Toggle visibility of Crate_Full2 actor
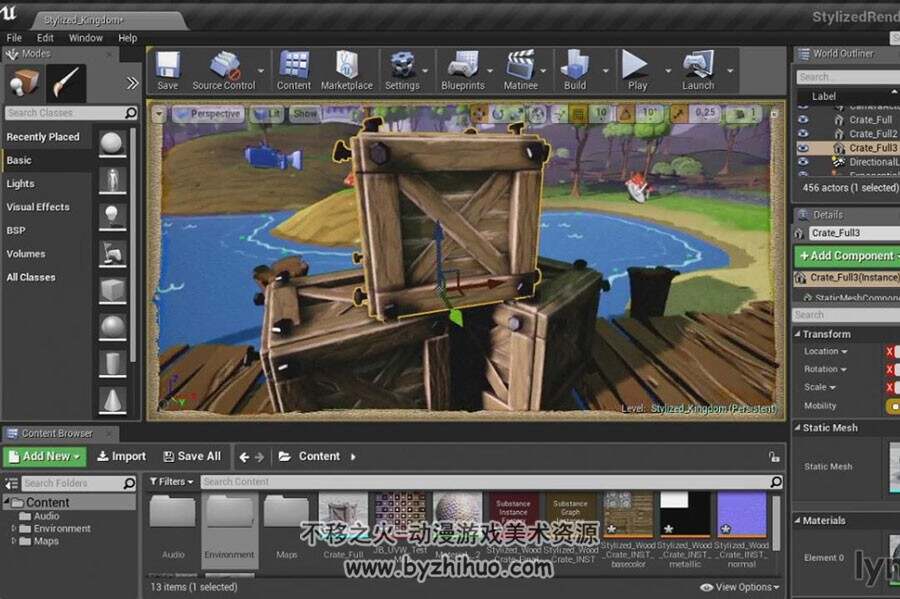This screenshot has width=900, height=599. pyautogui.click(x=803, y=134)
